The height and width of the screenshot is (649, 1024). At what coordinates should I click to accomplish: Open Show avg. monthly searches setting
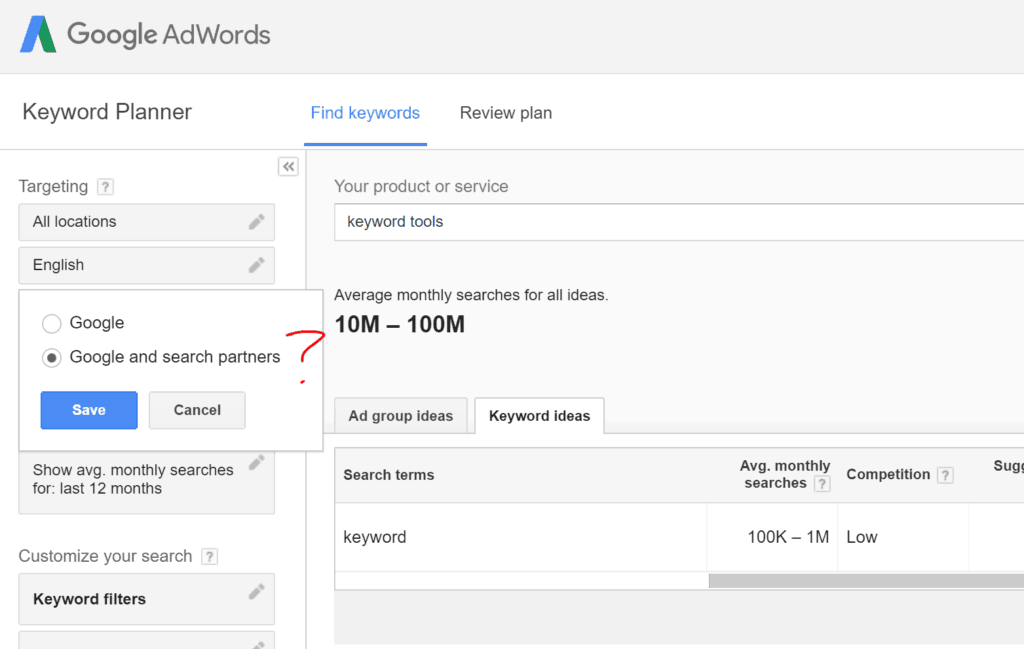pos(146,482)
